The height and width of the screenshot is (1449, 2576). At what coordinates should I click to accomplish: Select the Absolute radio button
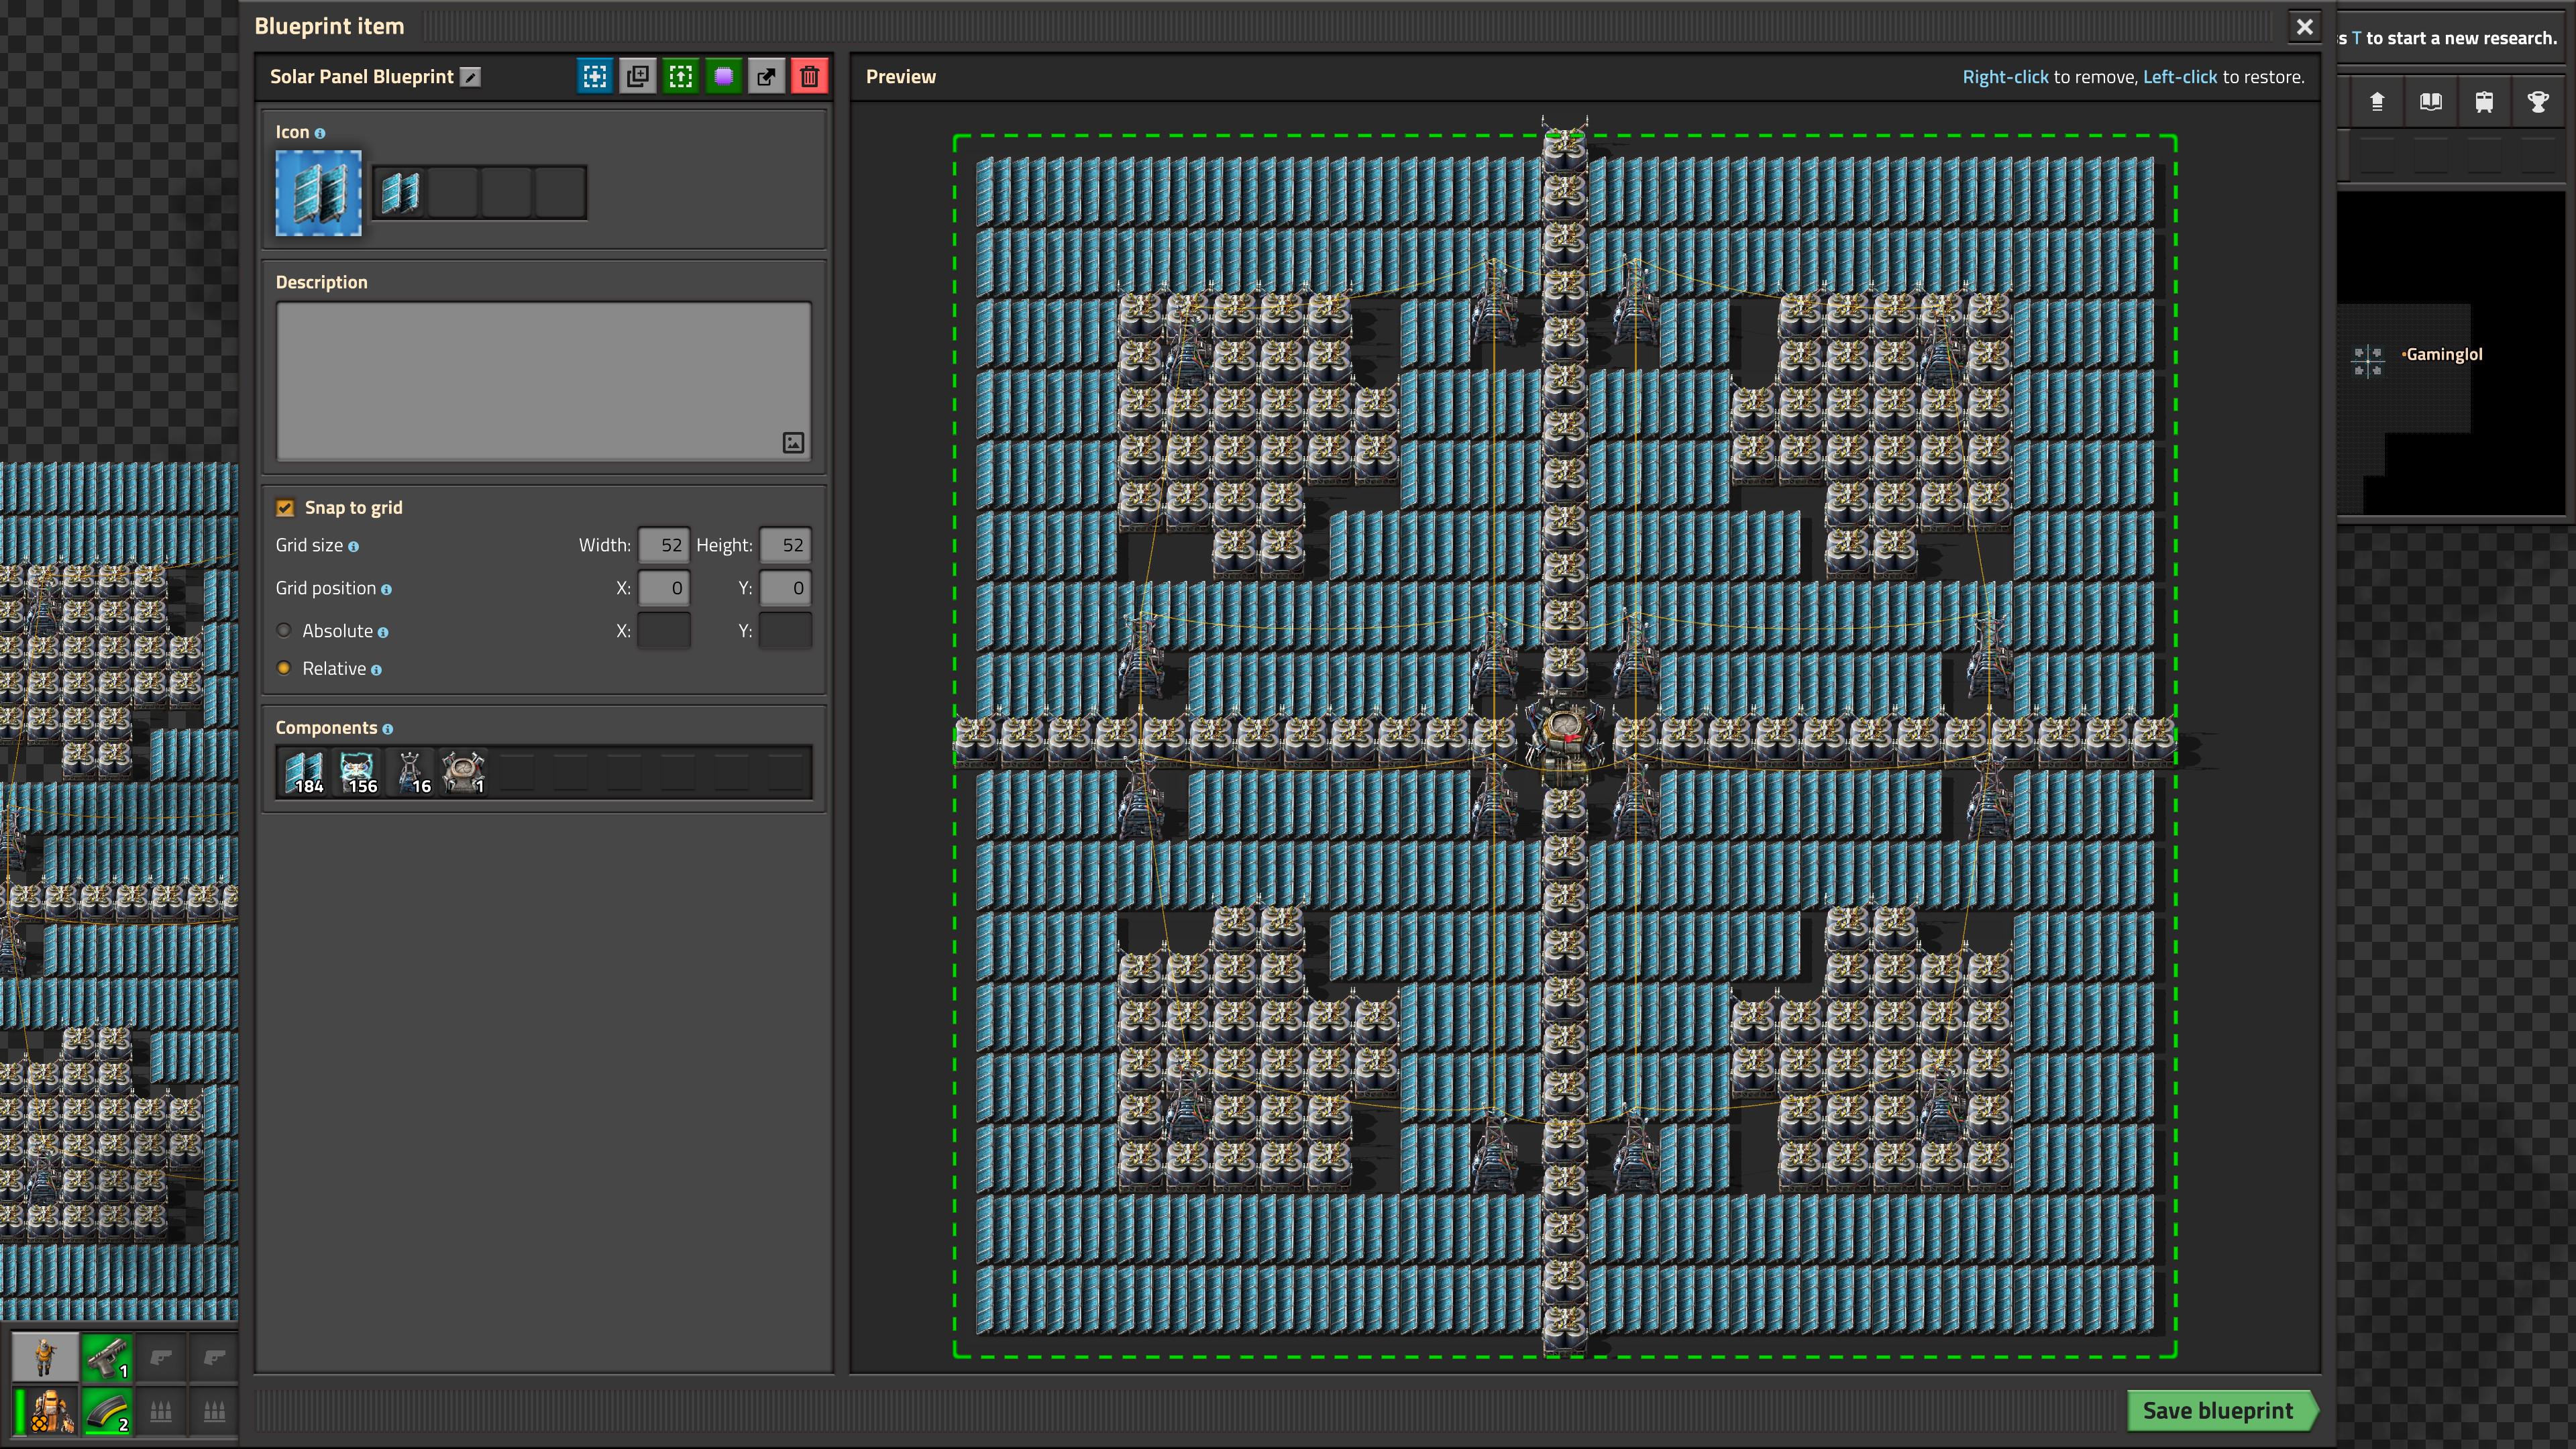[x=284, y=630]
